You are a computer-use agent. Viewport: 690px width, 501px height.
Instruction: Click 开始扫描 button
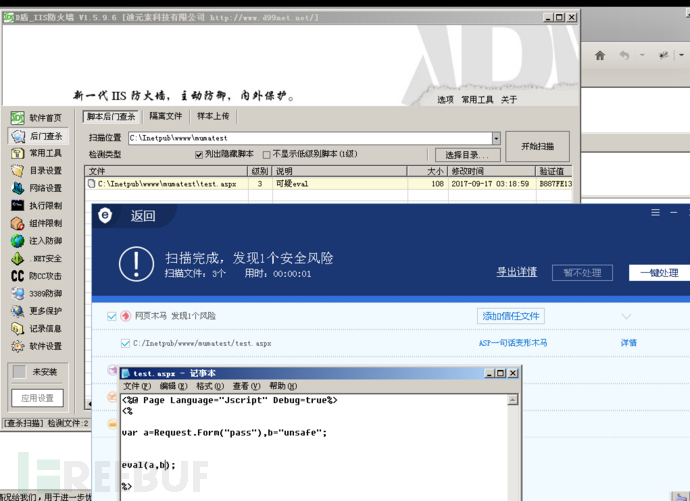click(537, 146)
